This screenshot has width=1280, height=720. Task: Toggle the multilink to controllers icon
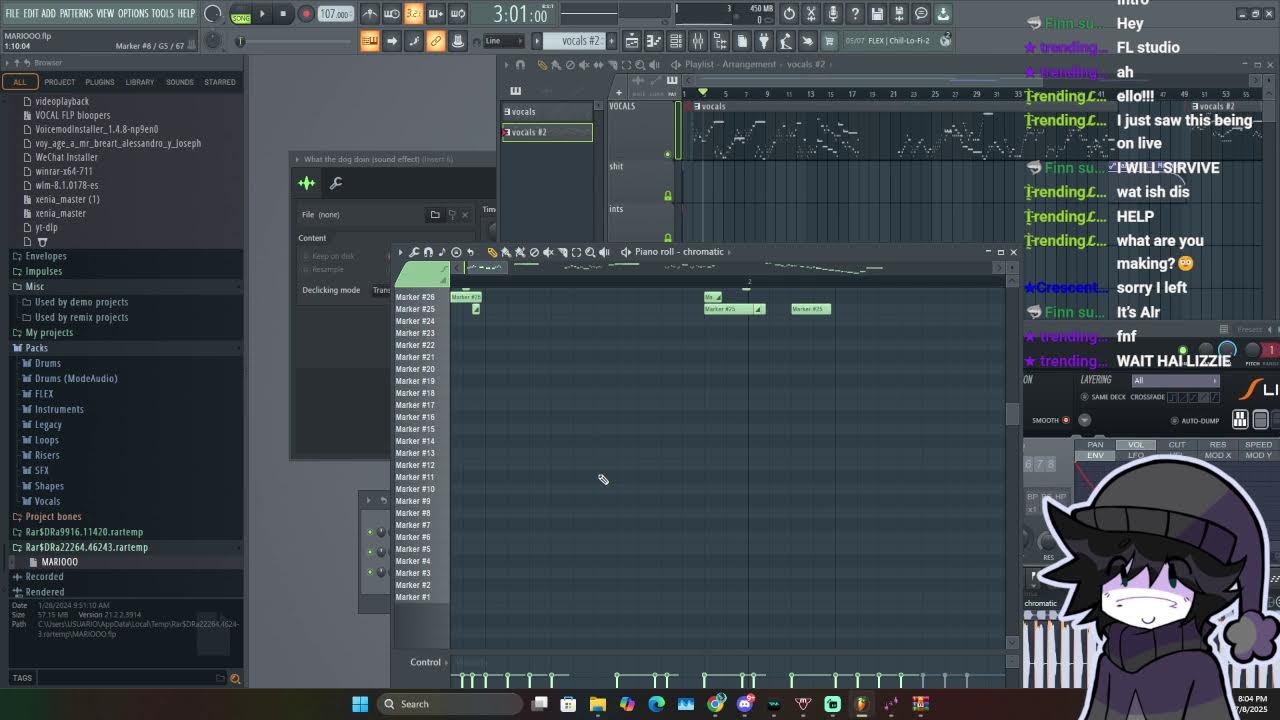click(x=436, y=41)
